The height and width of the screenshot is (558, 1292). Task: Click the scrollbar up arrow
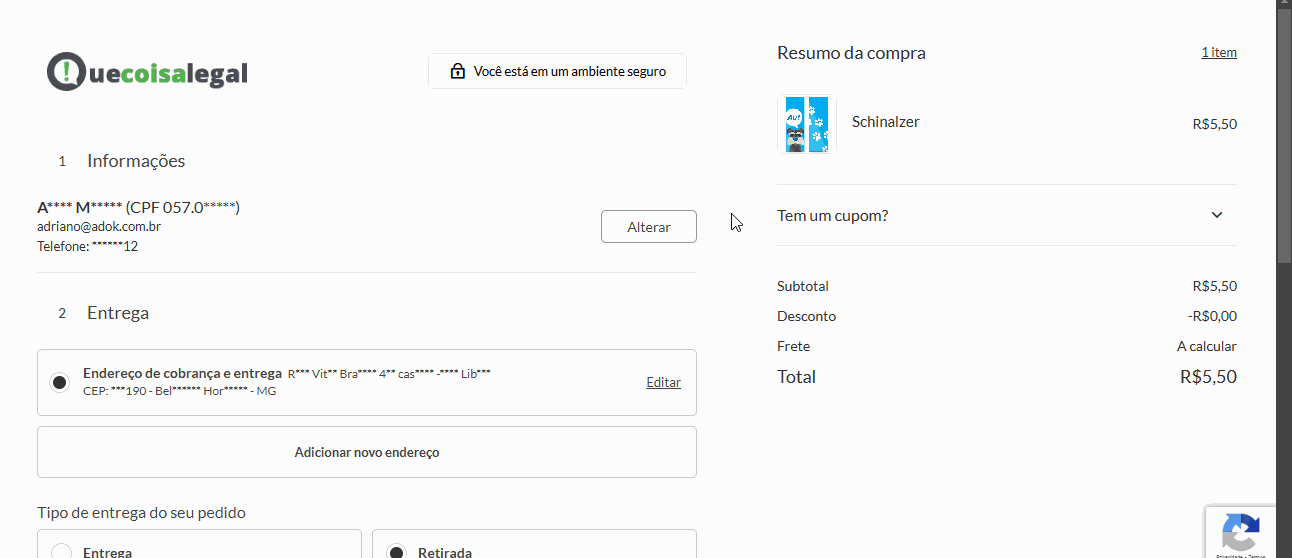pos(1284,6)
